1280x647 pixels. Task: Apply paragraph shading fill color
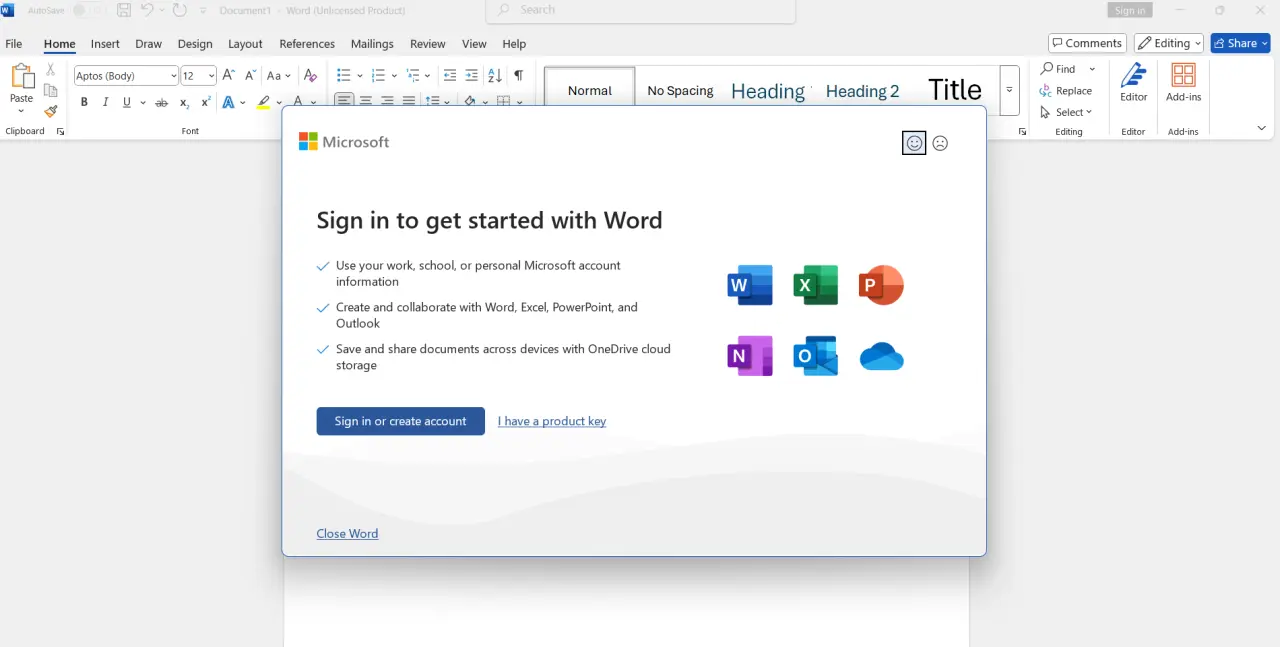click(470, 102)
